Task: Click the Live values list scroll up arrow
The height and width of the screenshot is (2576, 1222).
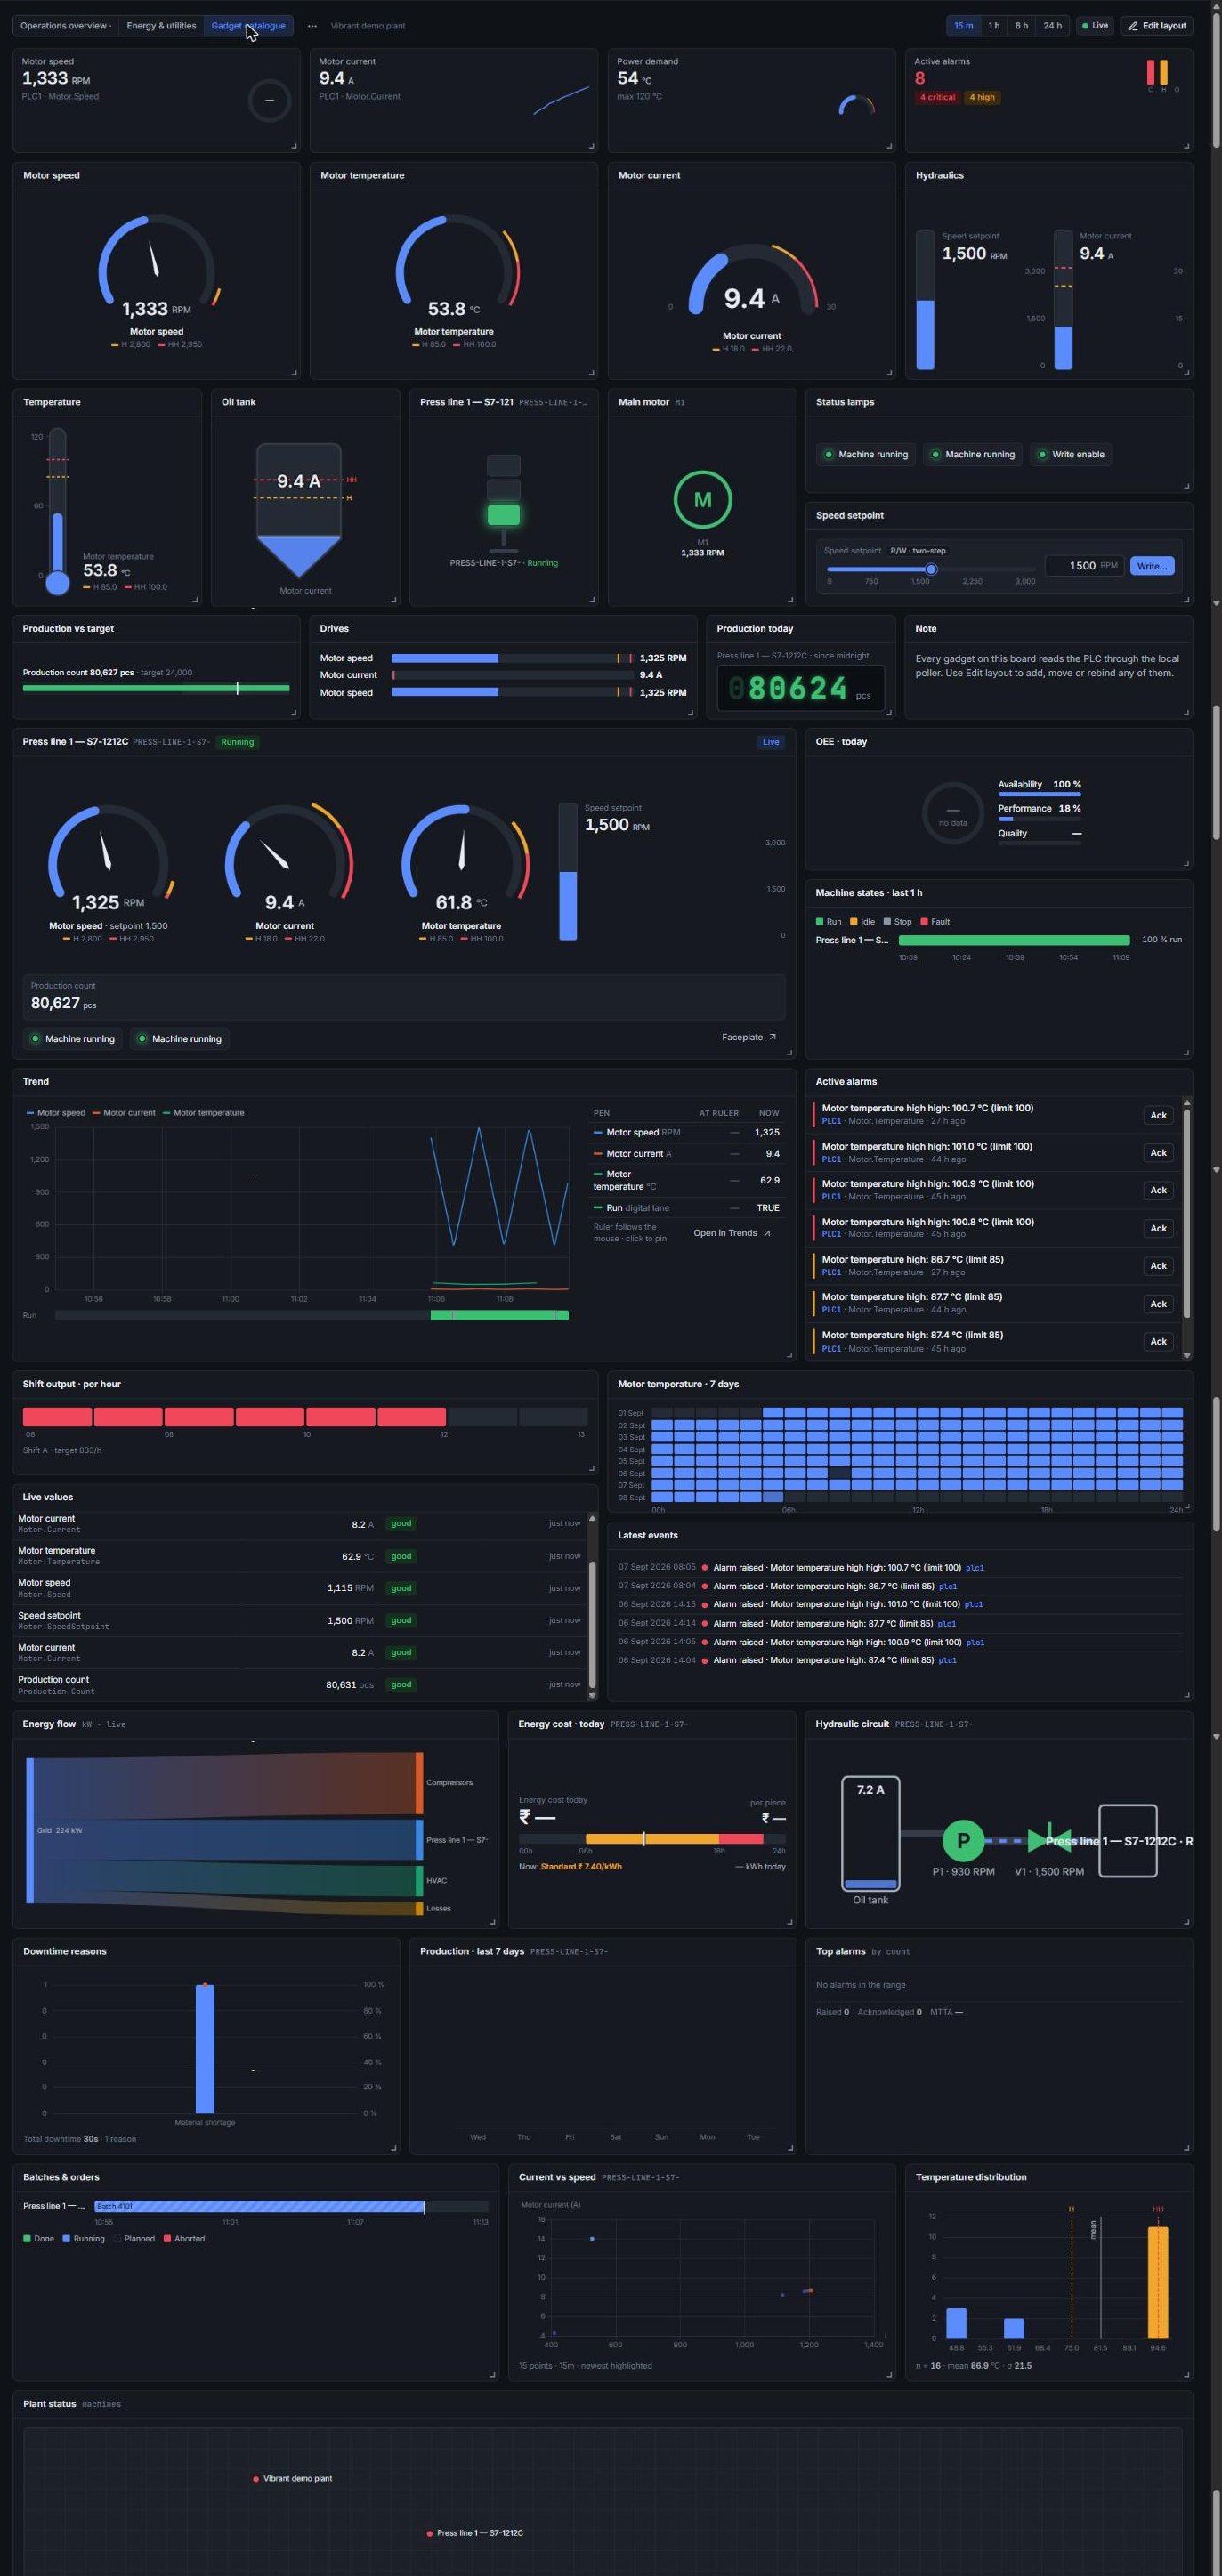Action: [592, 1519]
